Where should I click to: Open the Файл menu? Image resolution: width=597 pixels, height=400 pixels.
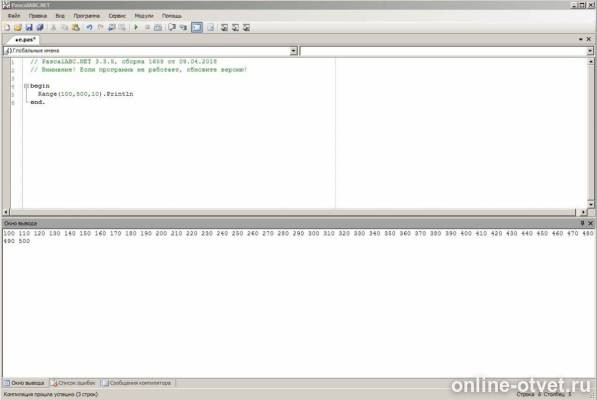[x=14, y=16]
